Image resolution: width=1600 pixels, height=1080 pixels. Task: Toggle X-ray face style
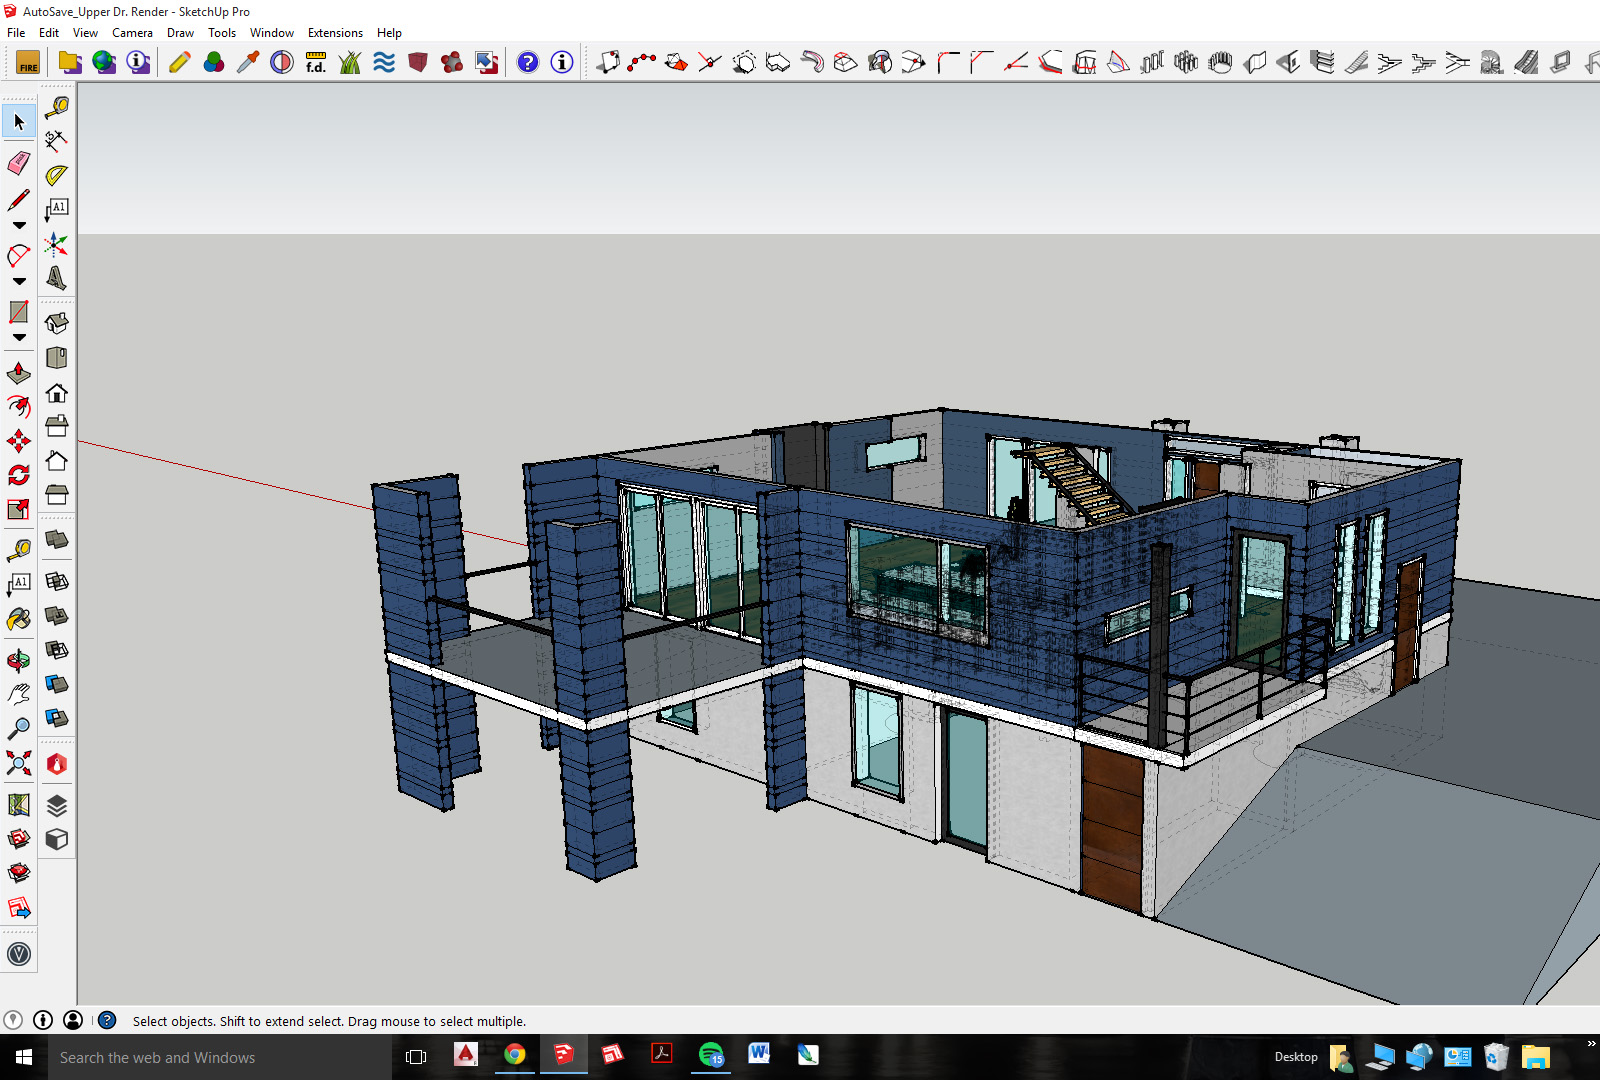click(x=56, y=540)
